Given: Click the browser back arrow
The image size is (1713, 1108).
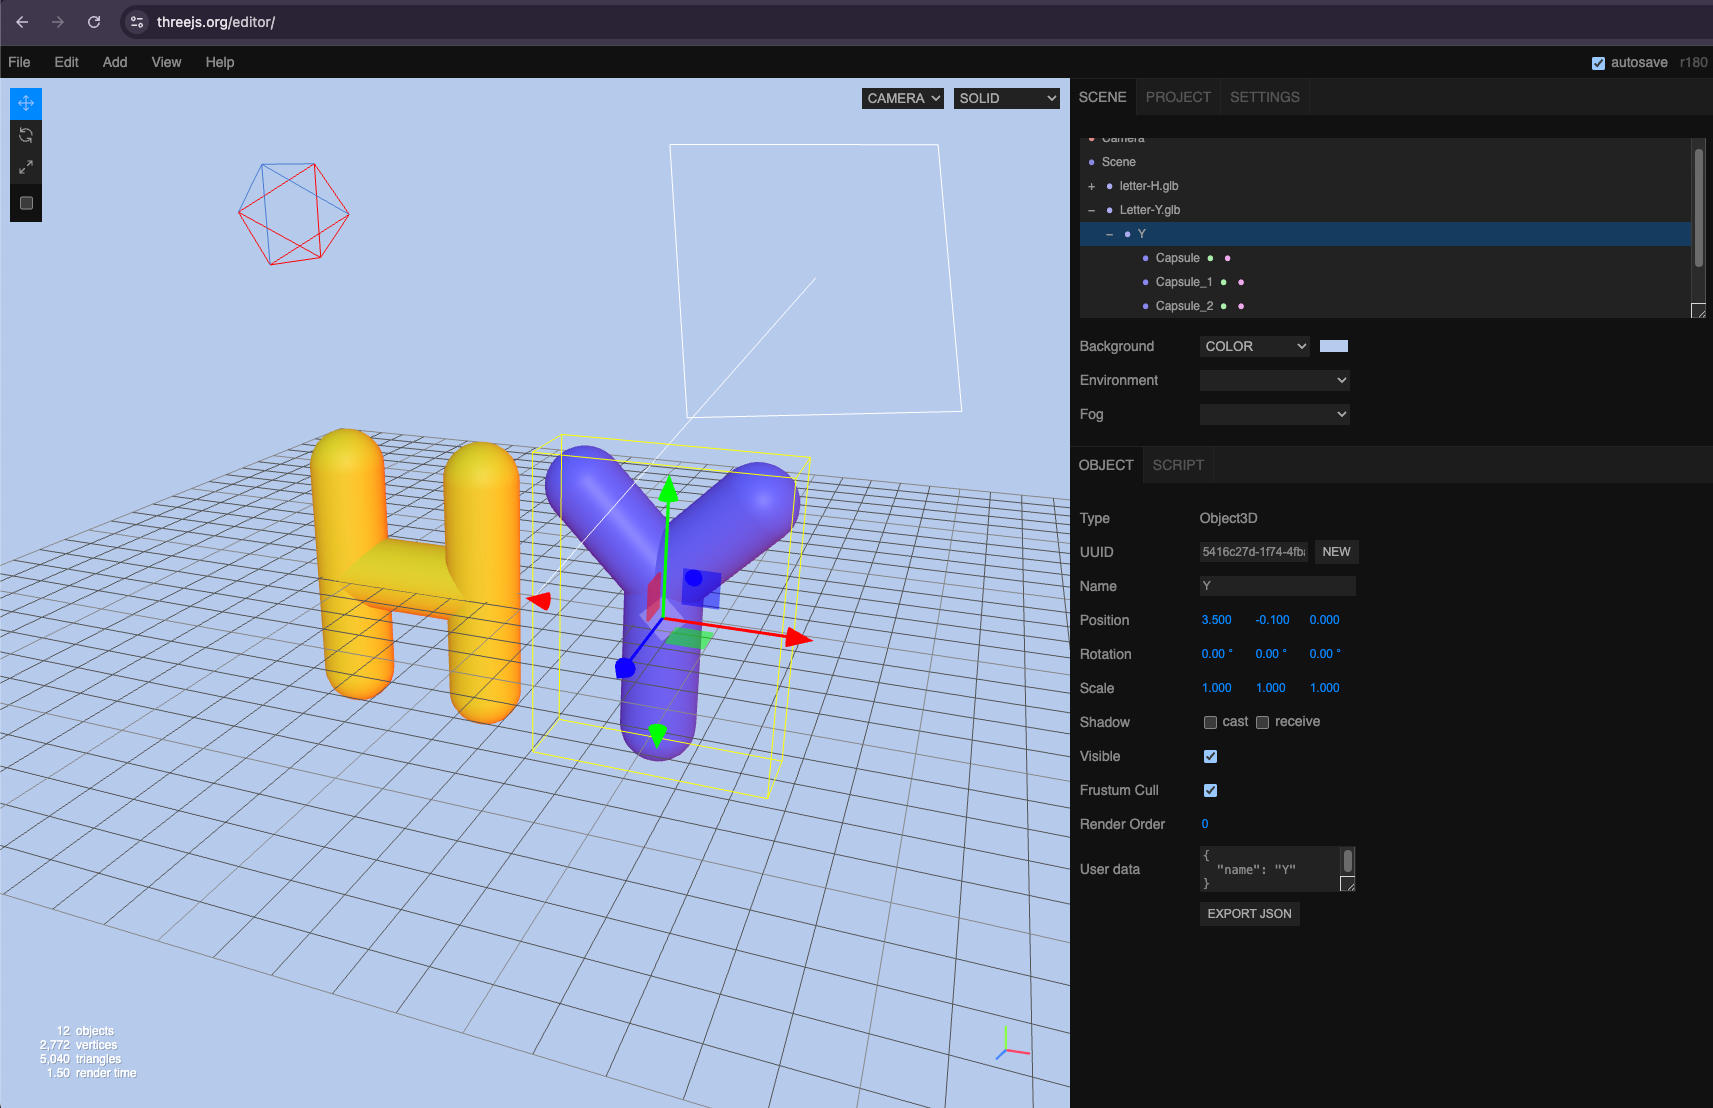Looking at the screenshot, I should (22, 22).
